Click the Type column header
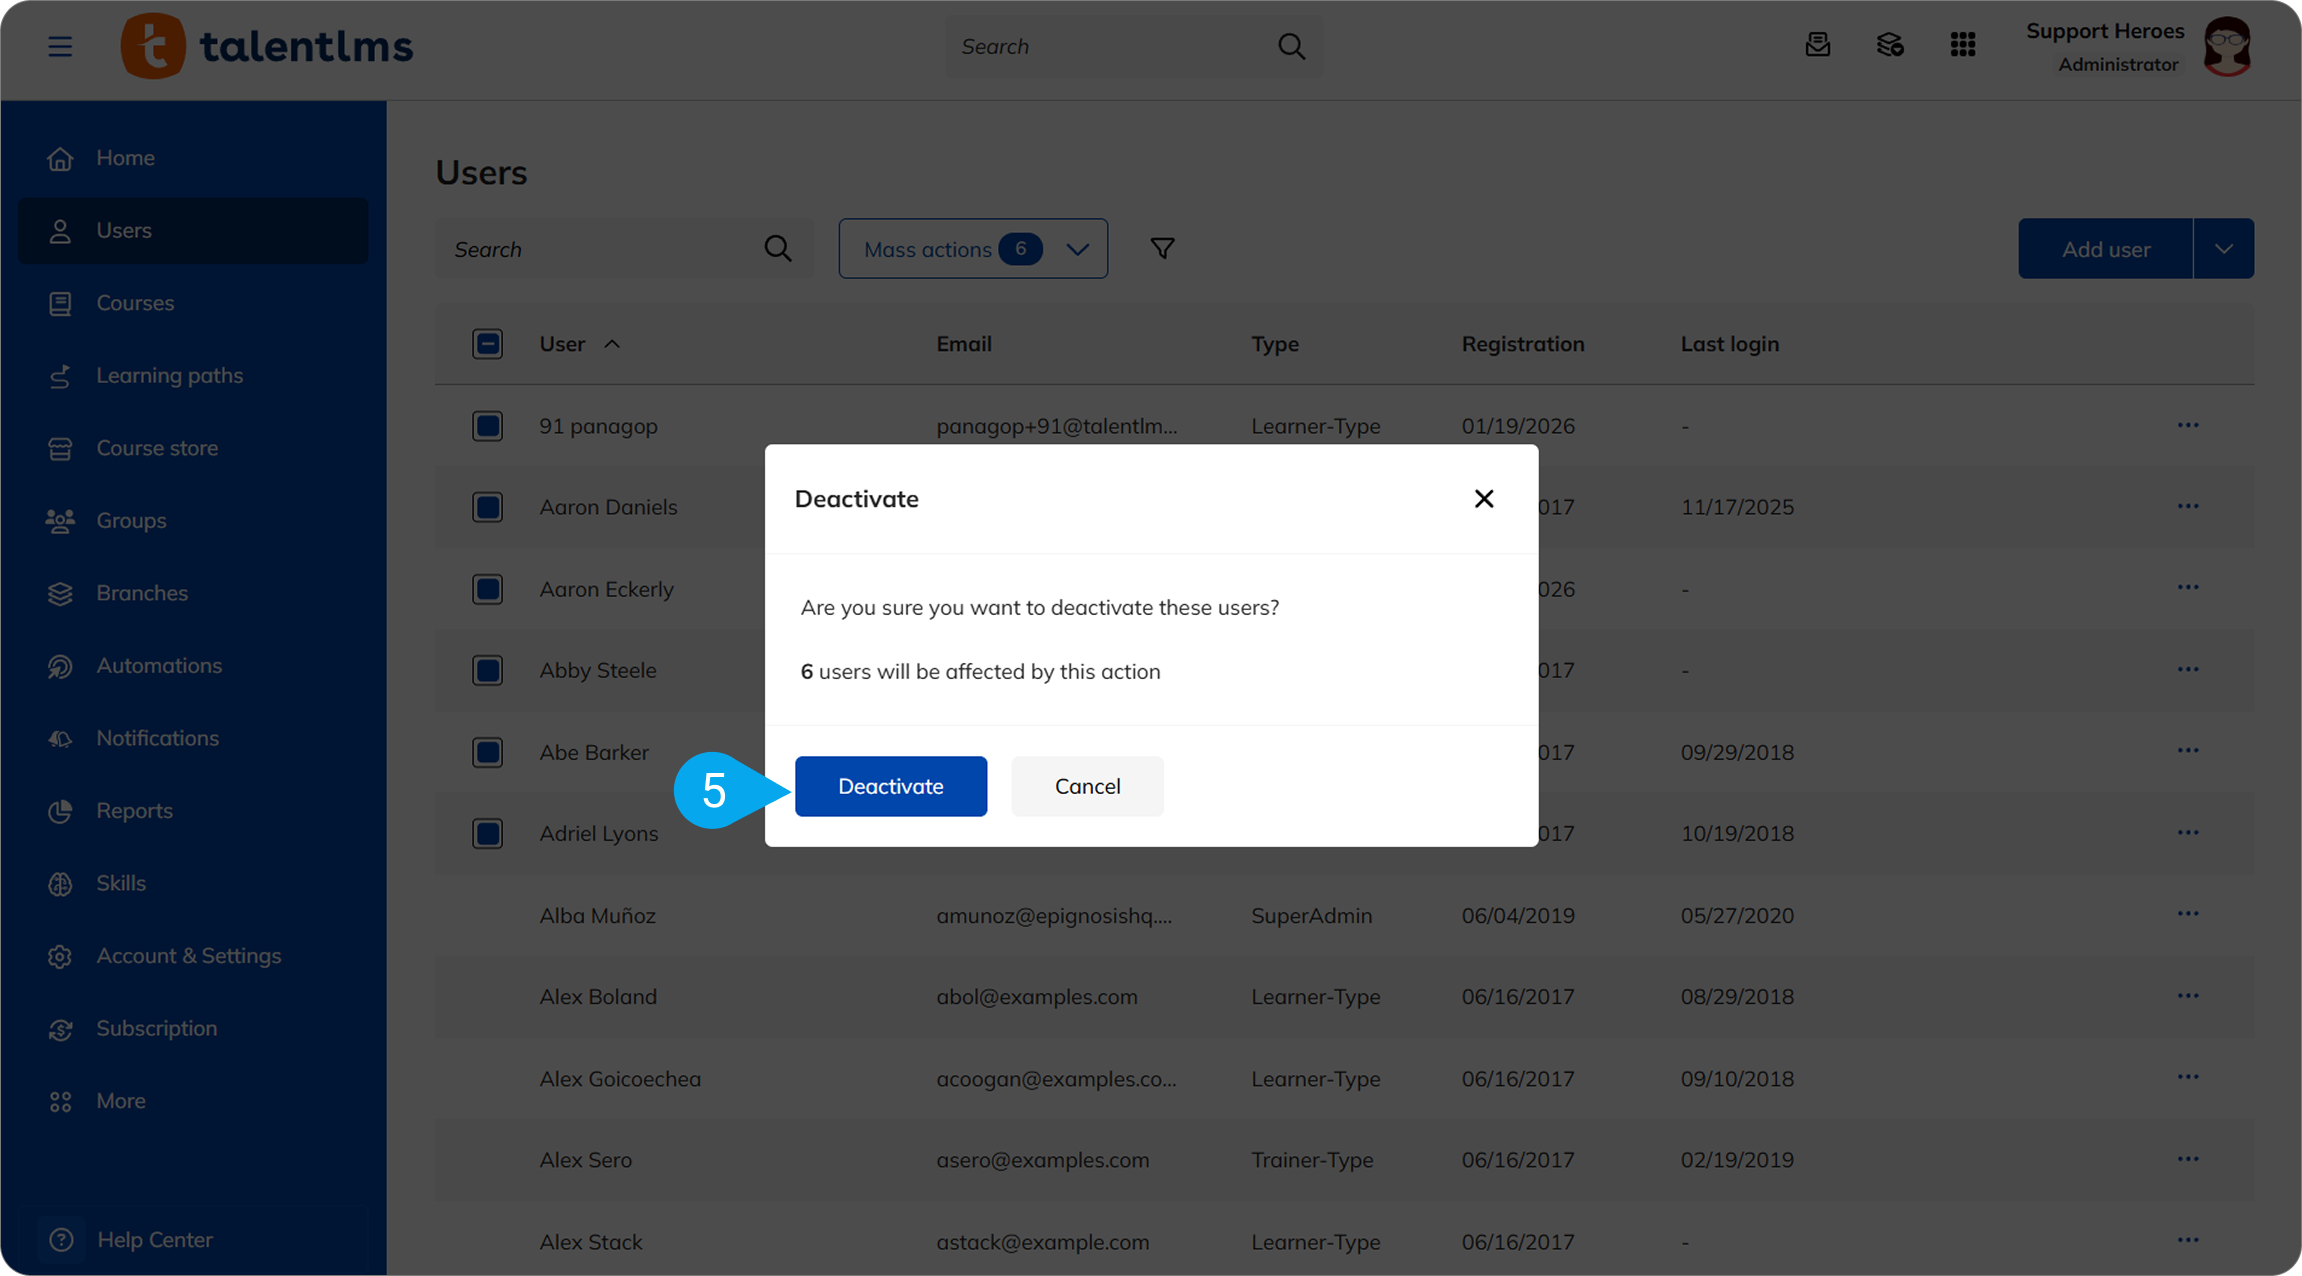Image resolution: width=2302 pixels, height=1276 pixels. point(1275,344)
